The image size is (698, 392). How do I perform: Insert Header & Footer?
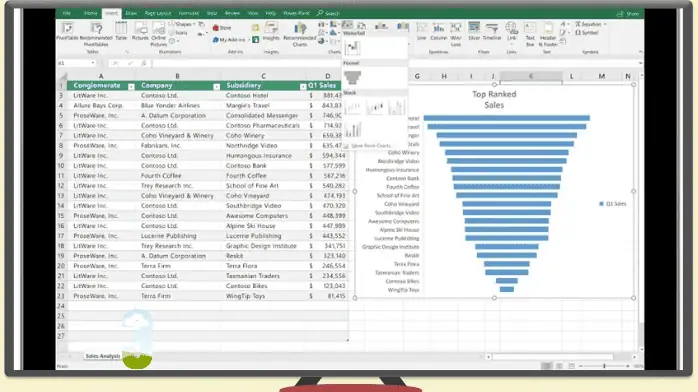pos(548,34)
